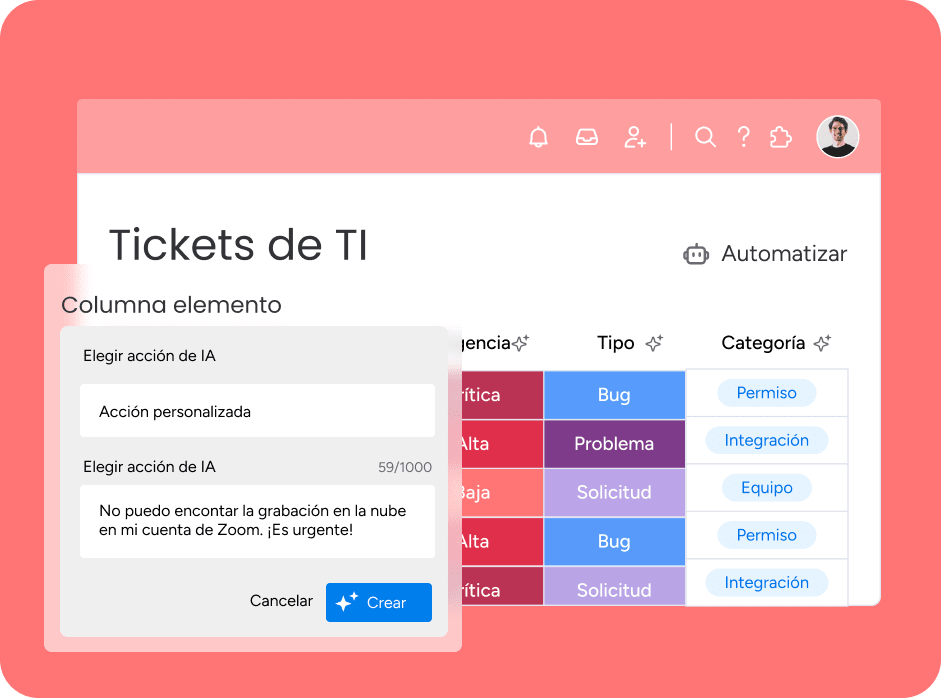Open the purple Problema type cell
Image resolution: width=941 pixels, height=698 pixels.
pyautogui.click(x=614, y=444)
